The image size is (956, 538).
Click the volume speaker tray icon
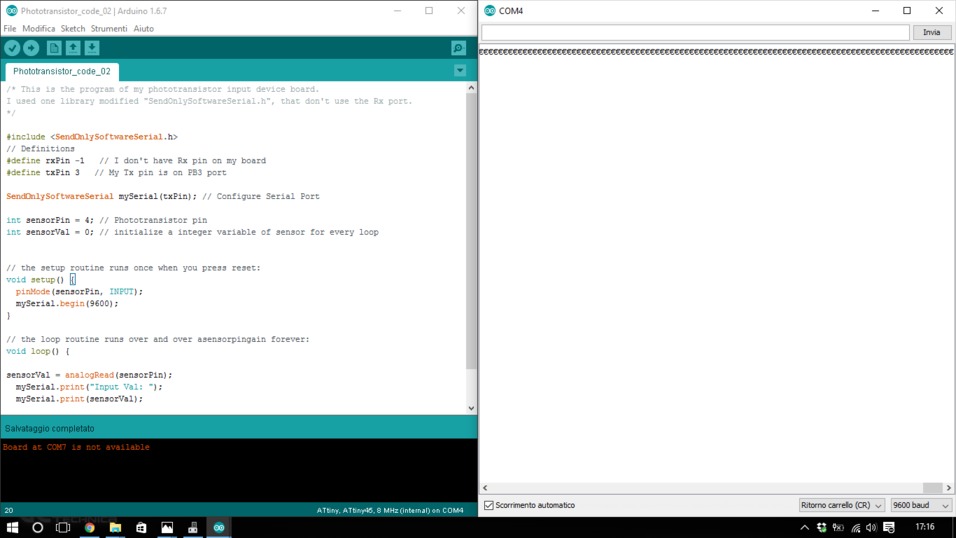coord(871,528)
